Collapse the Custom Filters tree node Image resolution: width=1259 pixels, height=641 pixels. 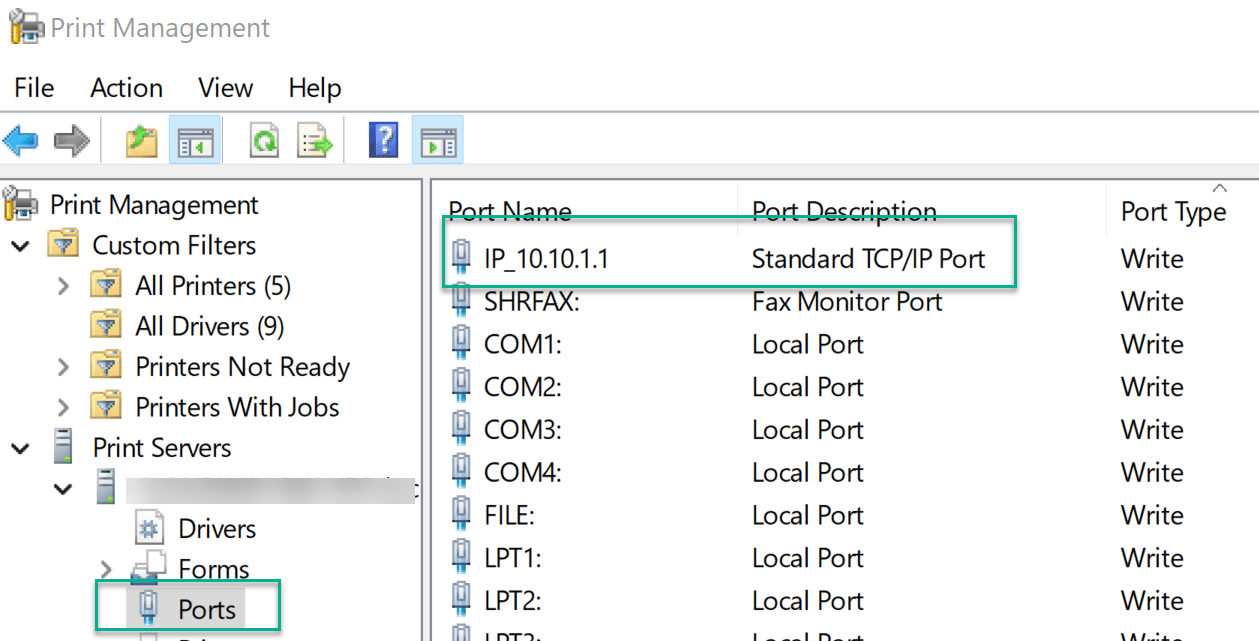click(20, 245)
